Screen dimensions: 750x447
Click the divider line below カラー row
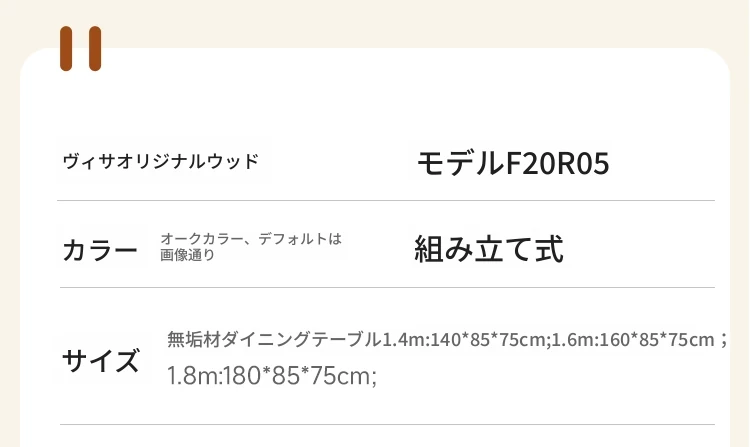pos(386,288)
